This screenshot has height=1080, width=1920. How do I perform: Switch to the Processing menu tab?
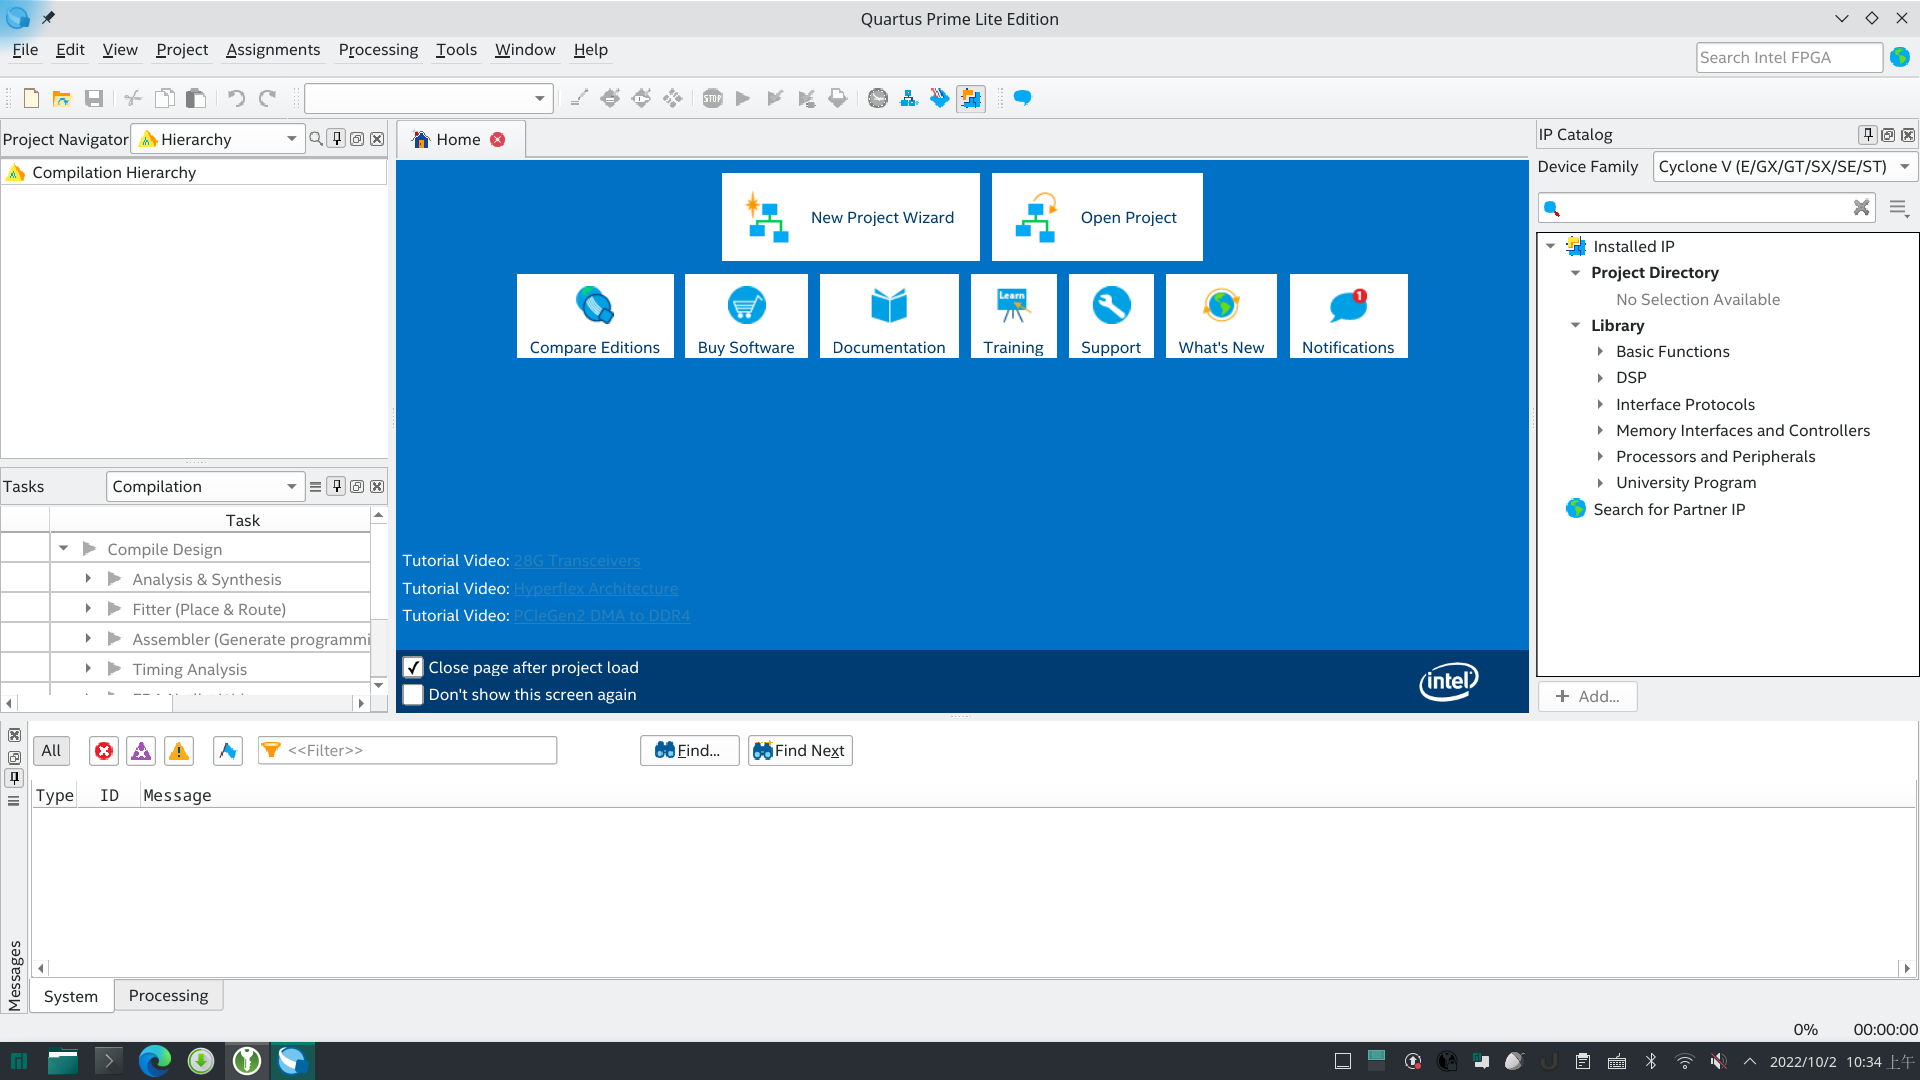[x=377, y=49]
